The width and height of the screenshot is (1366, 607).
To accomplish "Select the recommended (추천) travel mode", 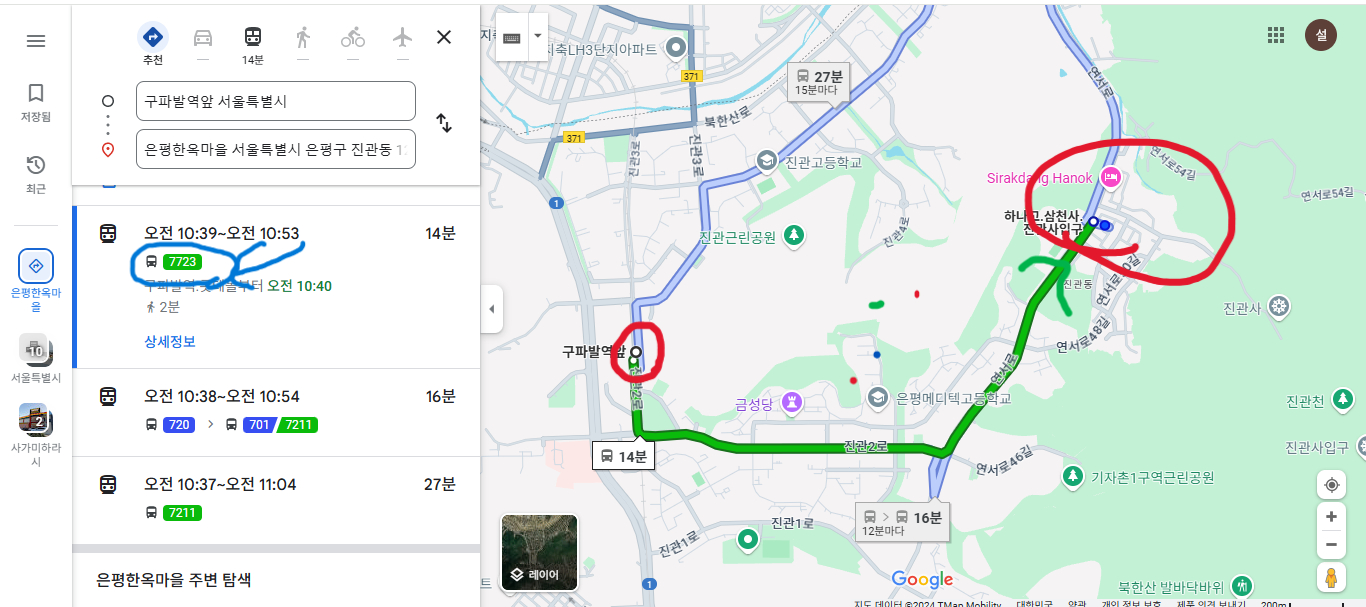I will pos(153,45).
